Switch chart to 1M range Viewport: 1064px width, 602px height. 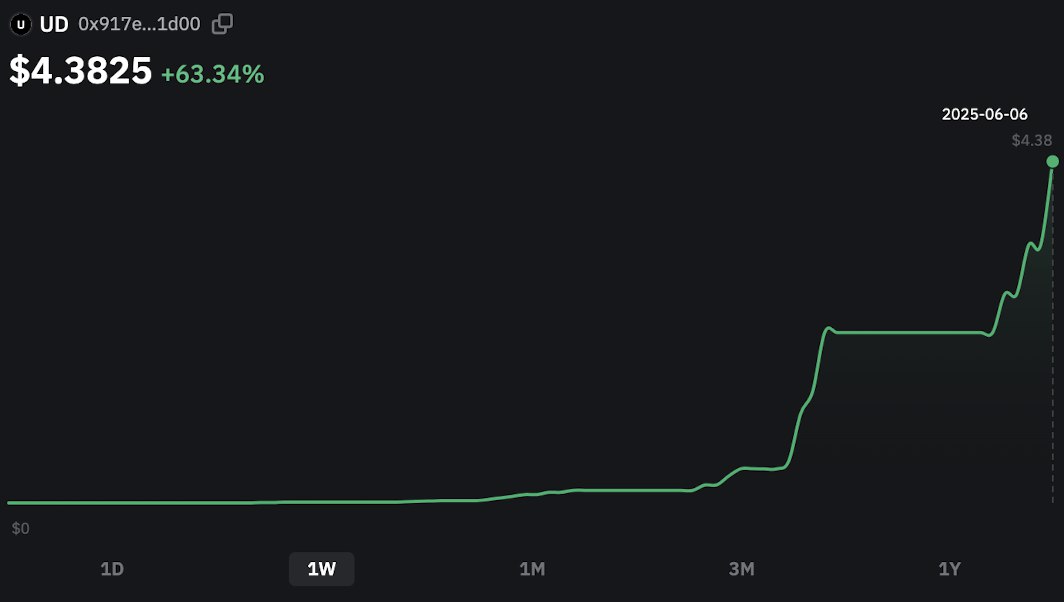[532, 569]
